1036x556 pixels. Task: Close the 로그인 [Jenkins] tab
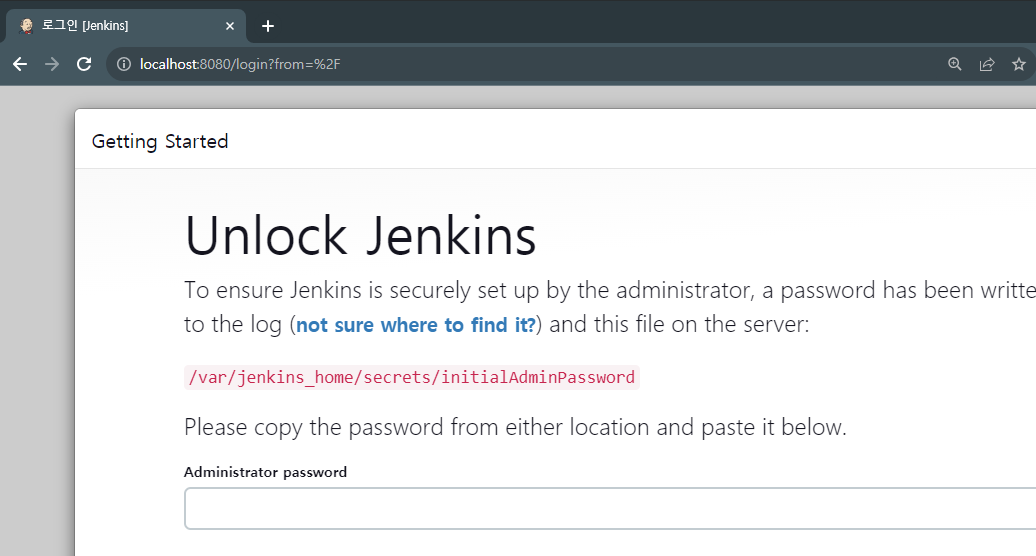pyautogui.click(x=230, y=26)
